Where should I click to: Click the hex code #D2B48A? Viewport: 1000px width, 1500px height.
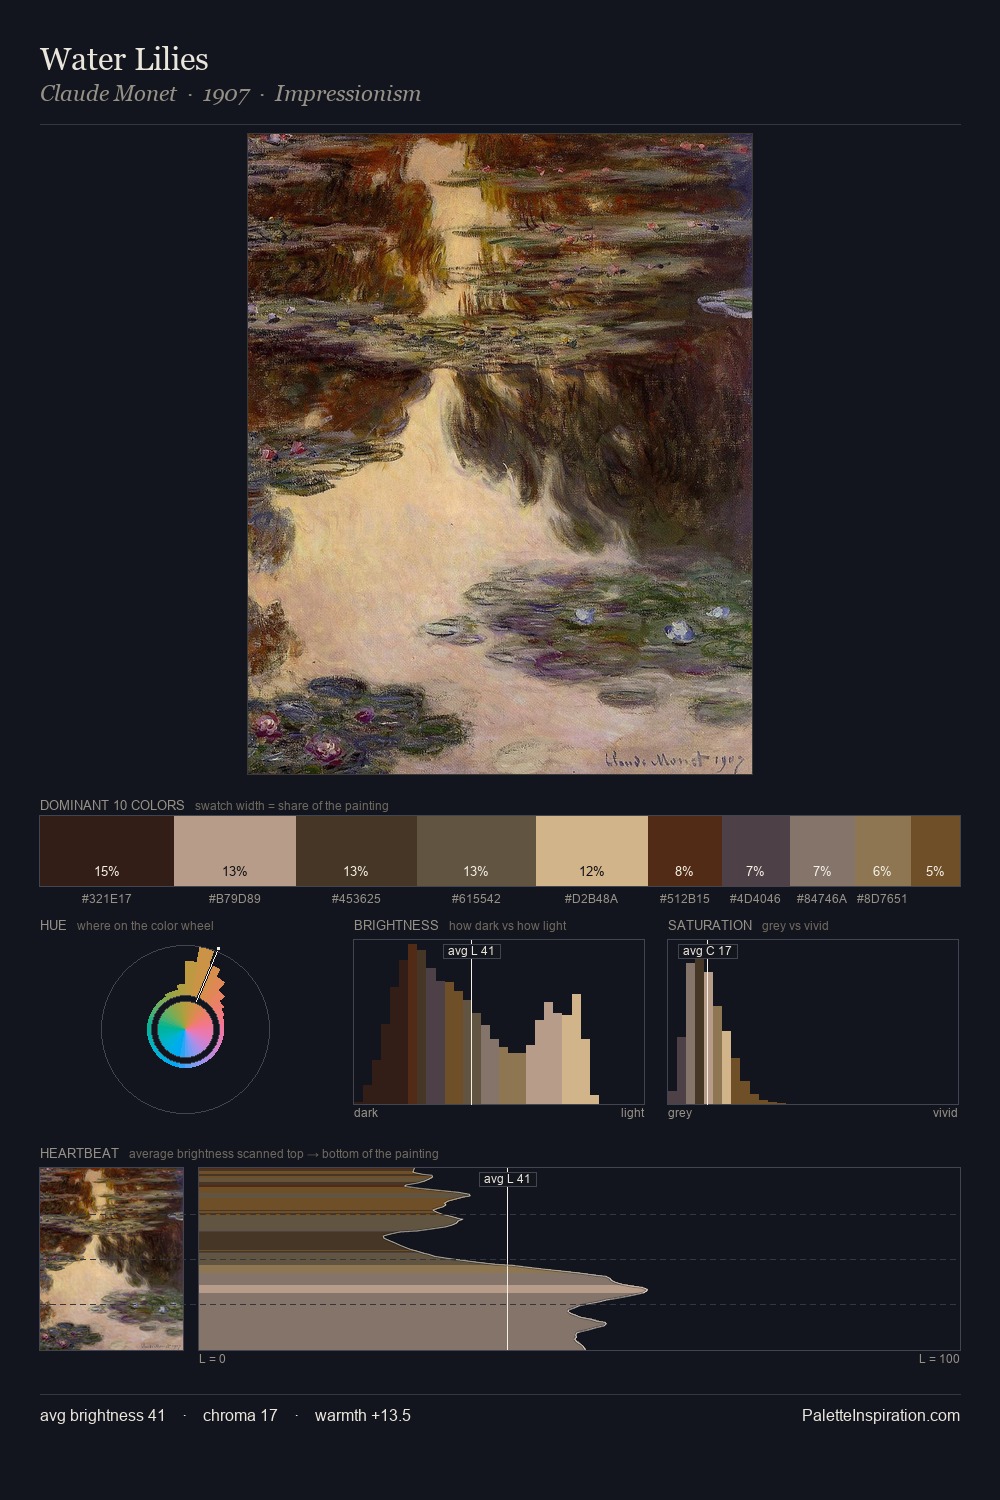pyautogui.click(x=592, y=899)
